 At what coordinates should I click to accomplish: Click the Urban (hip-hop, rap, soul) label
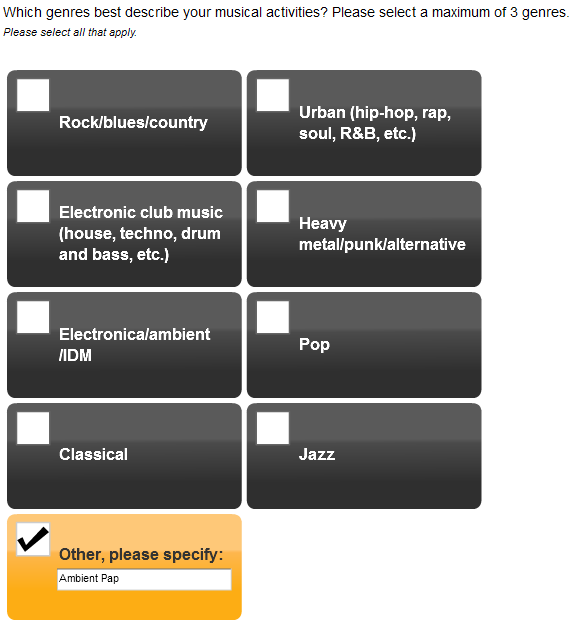pyautogui.click(x=375, y=123)
